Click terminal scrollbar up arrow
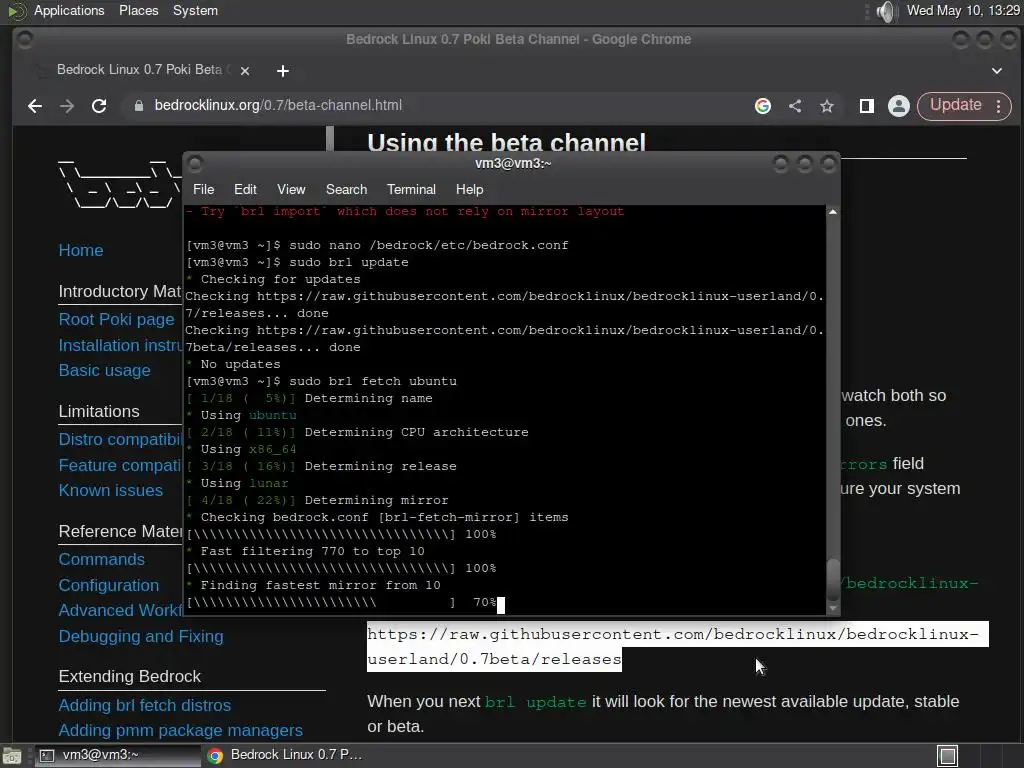This screenshot has height=768, width=1024. (833, 212)
